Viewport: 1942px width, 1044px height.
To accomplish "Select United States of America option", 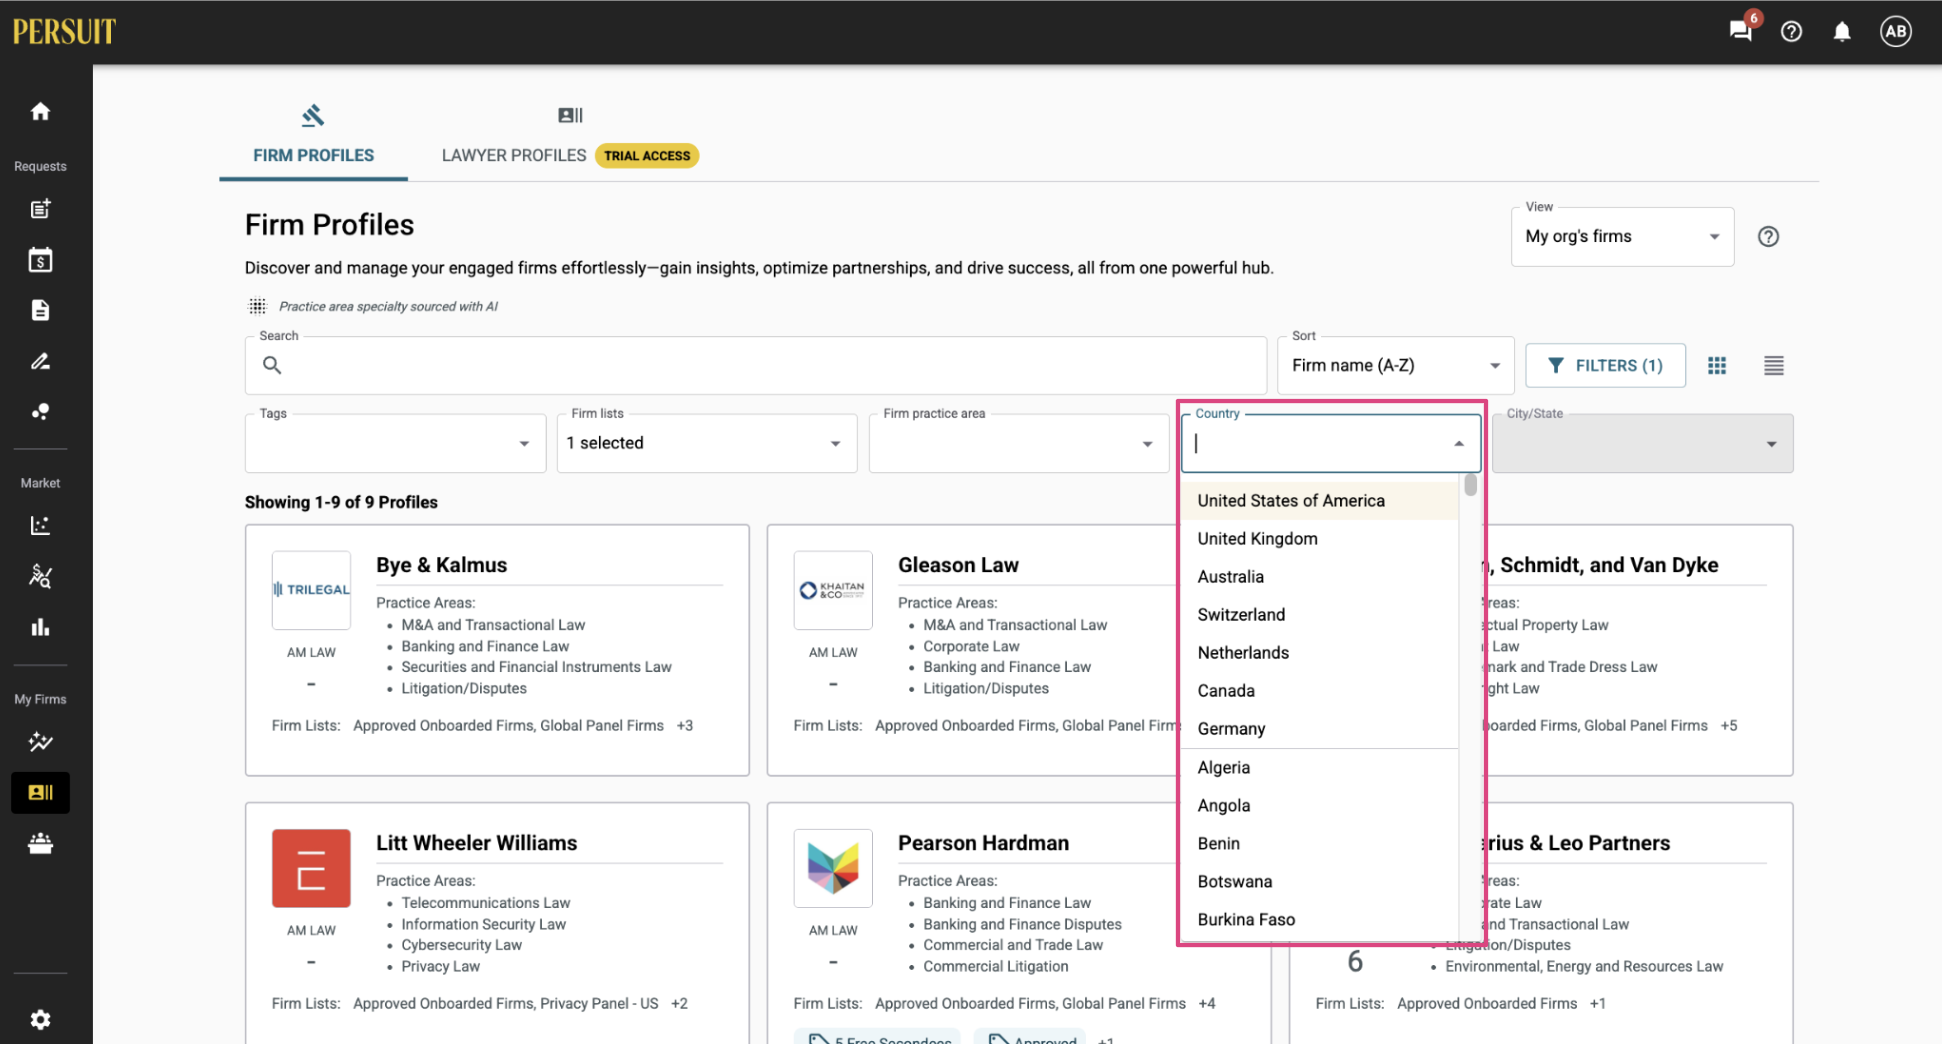I will pyautogui.click(x=1319, y=501).
